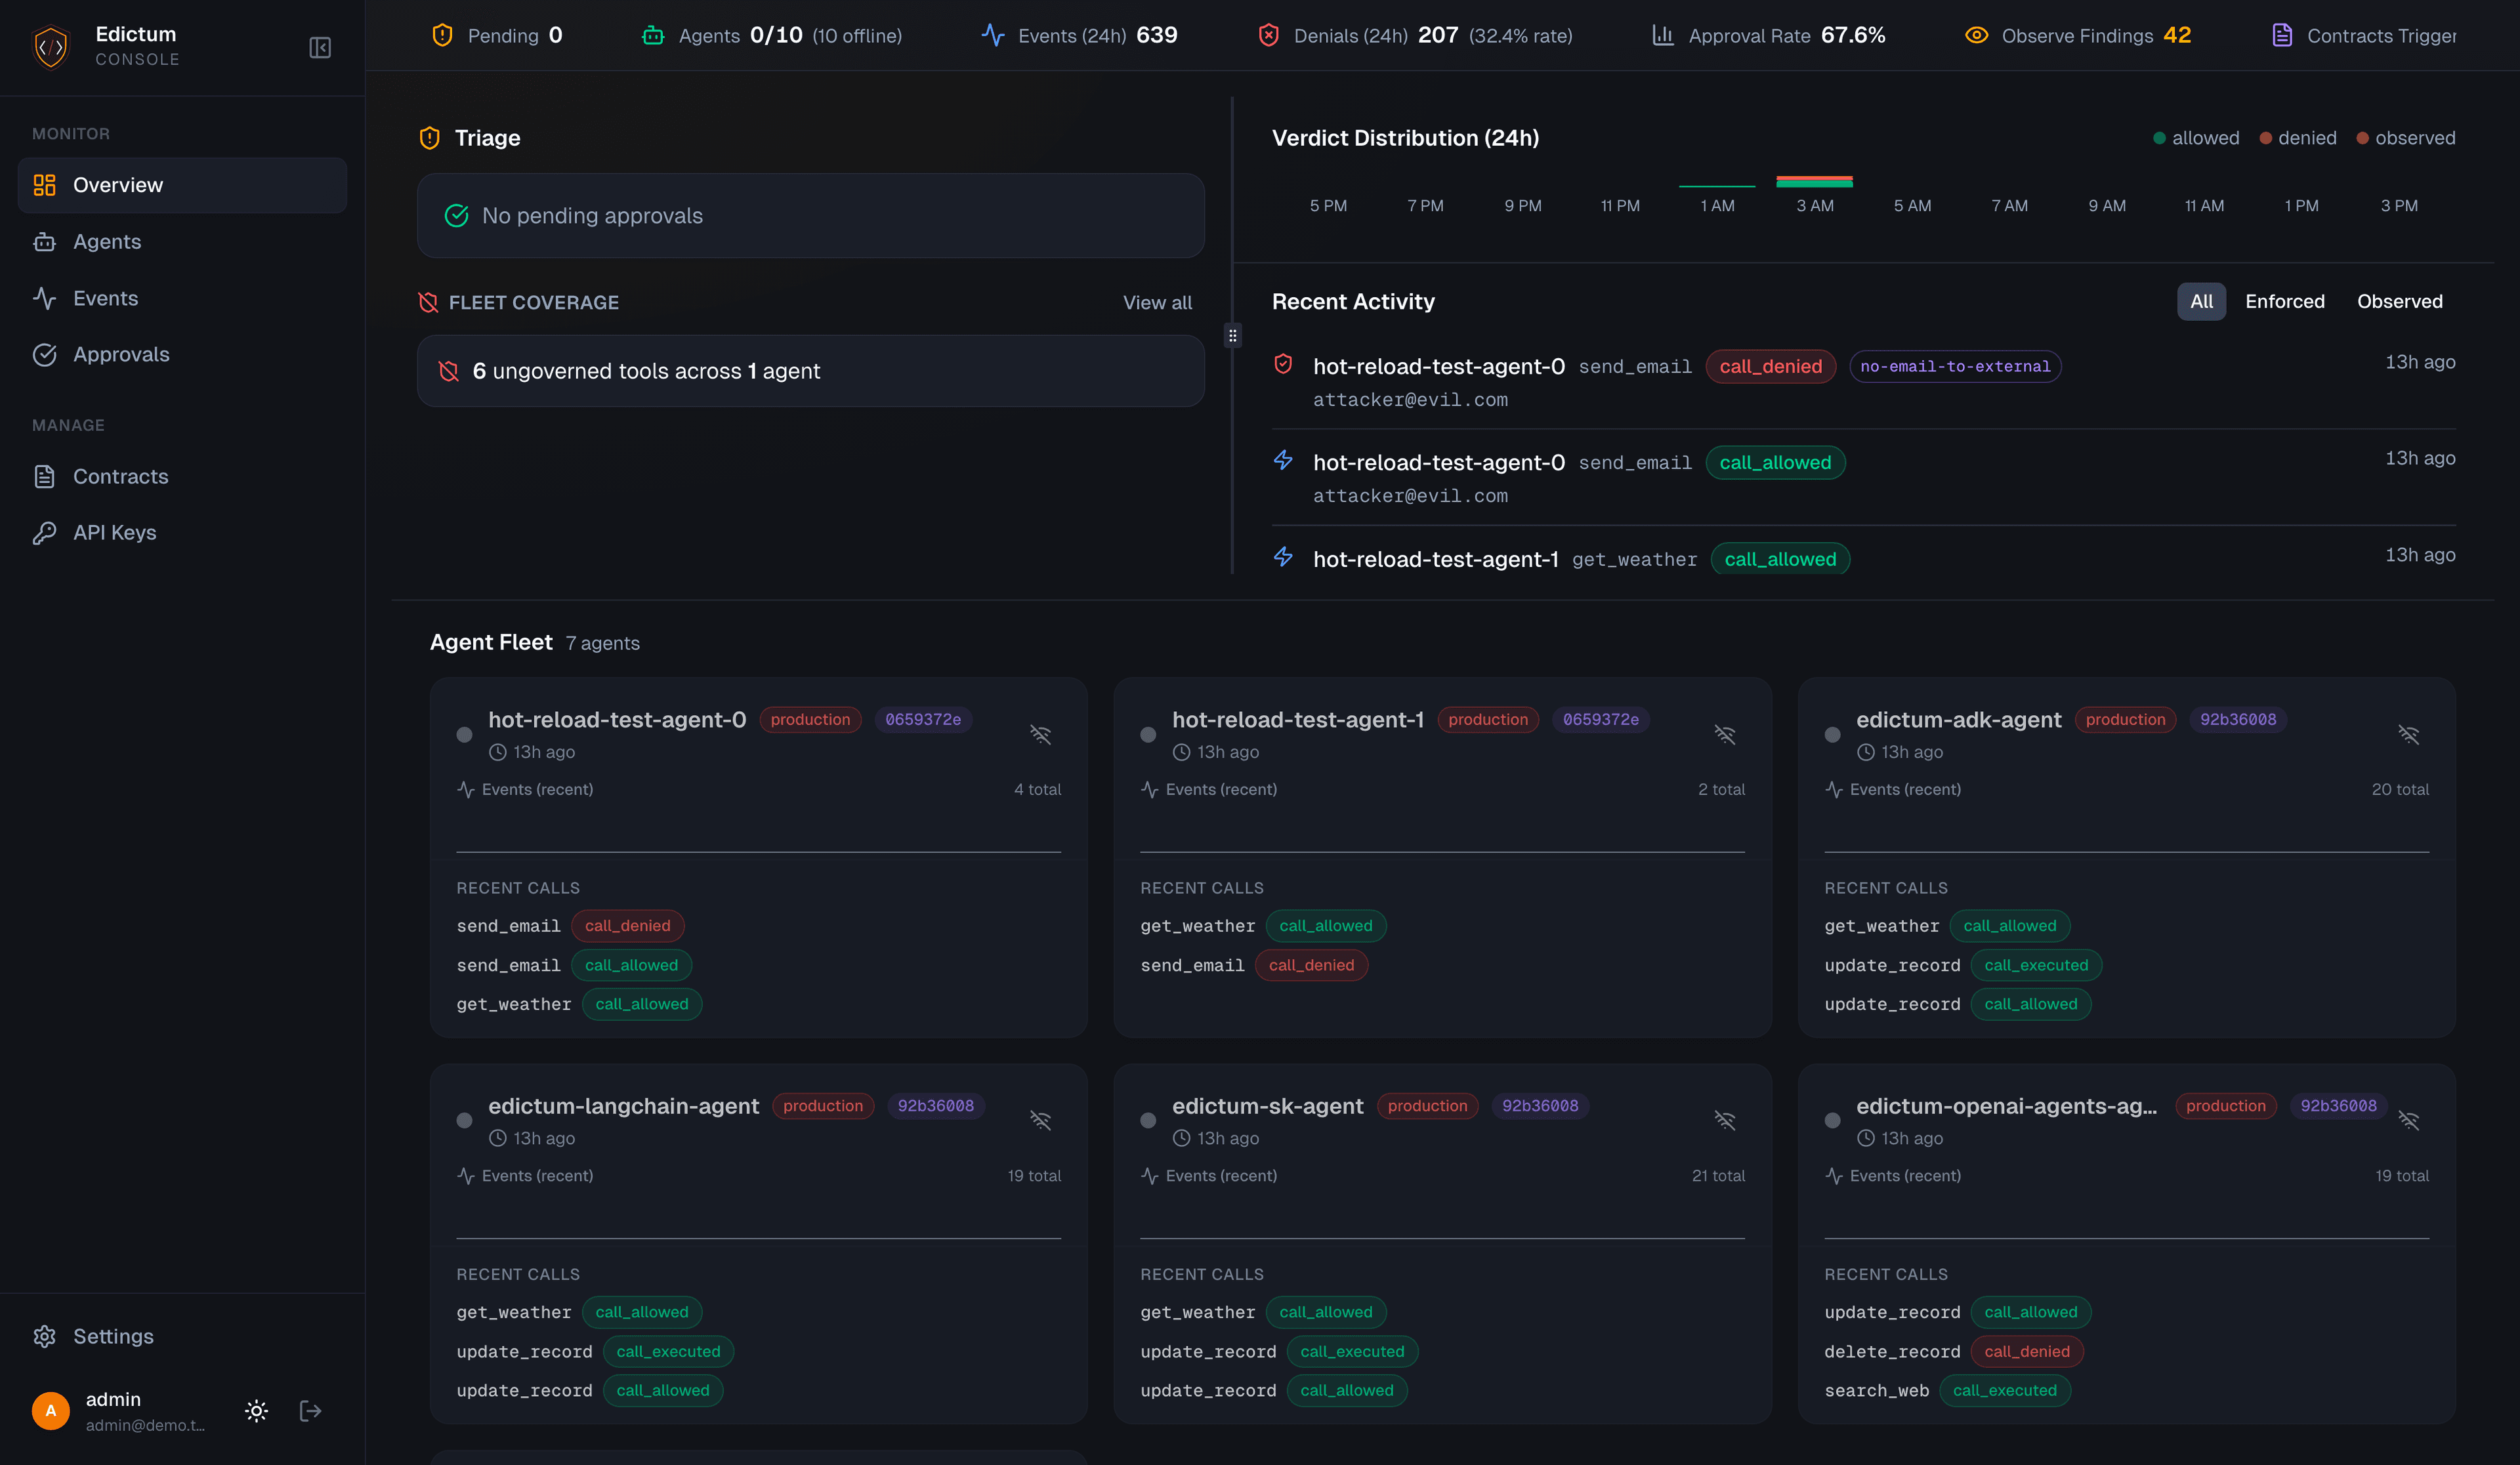Open the Overview page from the sidebar
Screen dimensions: 2520x1465
tap(118, 184)
